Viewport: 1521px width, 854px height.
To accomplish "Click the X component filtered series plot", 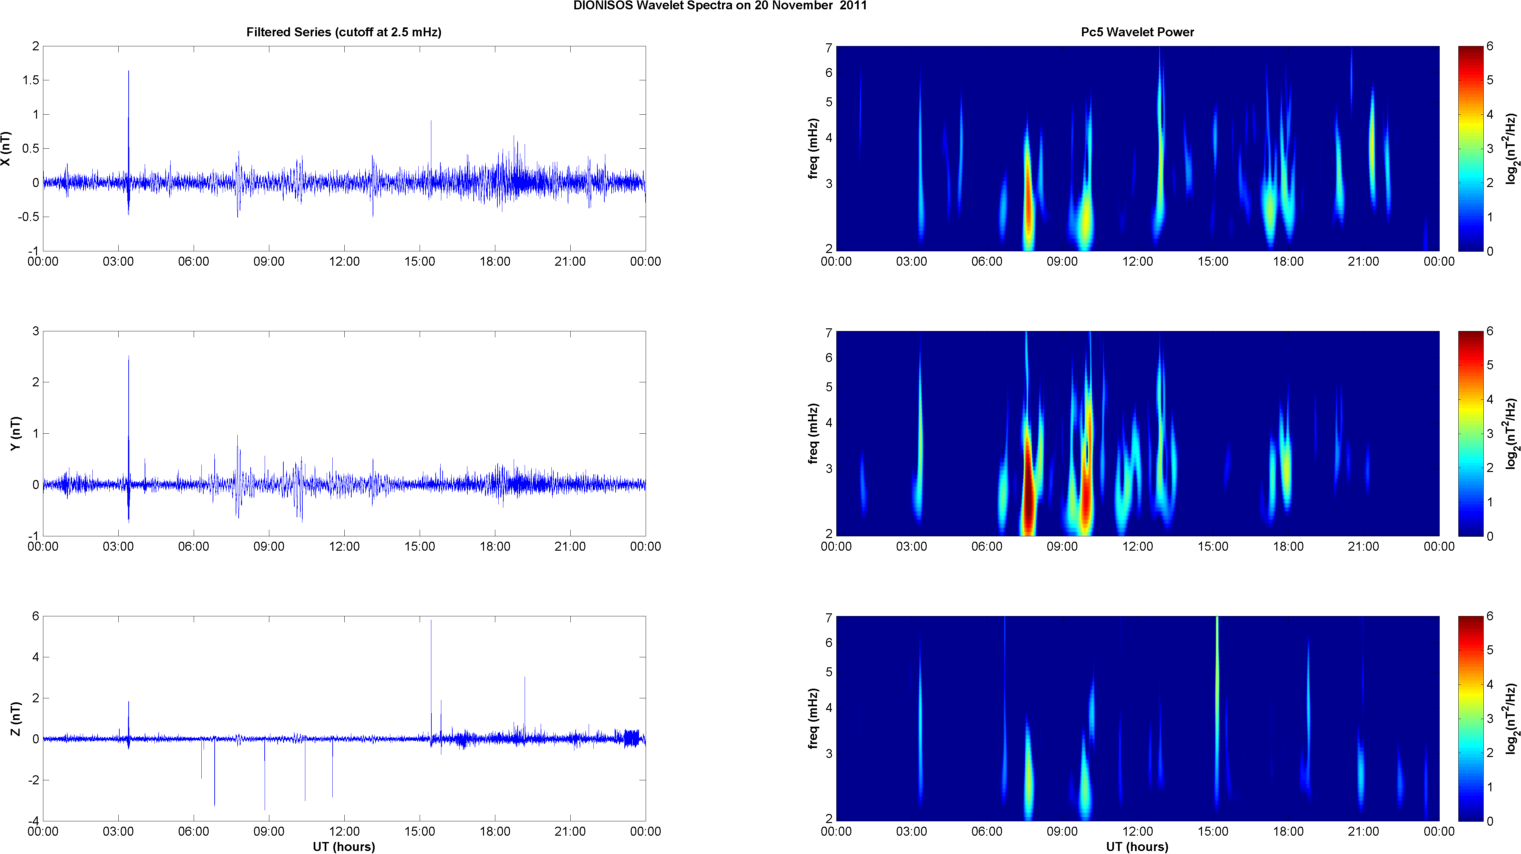I will pyautogui.click(x=344, y=148).
